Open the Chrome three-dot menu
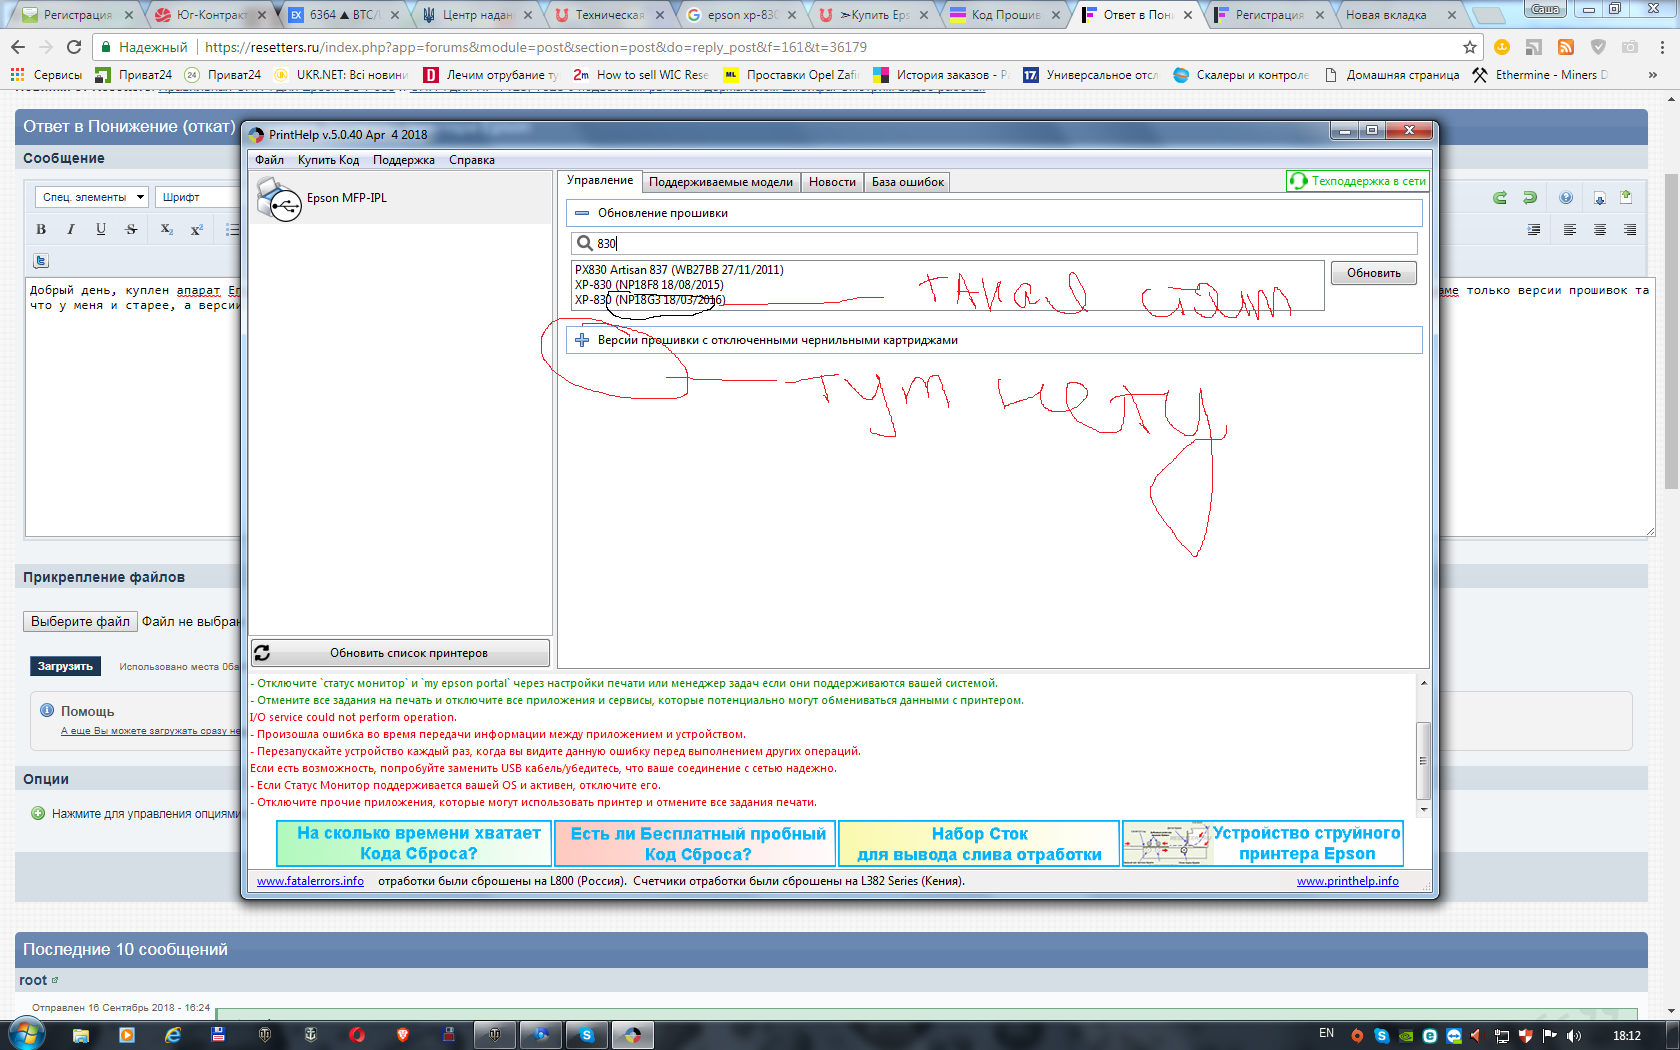The image size is (1680, 1050). tap(1662, 47)
